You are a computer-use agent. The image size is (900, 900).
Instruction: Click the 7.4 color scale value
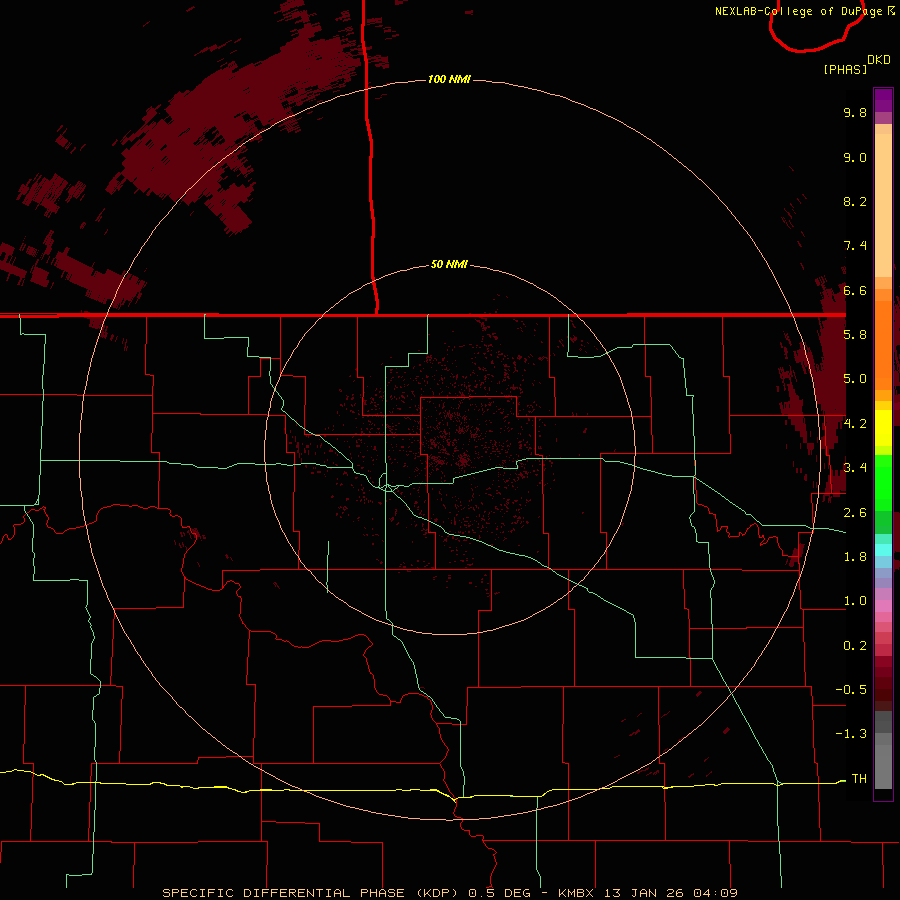click(855, 246)
